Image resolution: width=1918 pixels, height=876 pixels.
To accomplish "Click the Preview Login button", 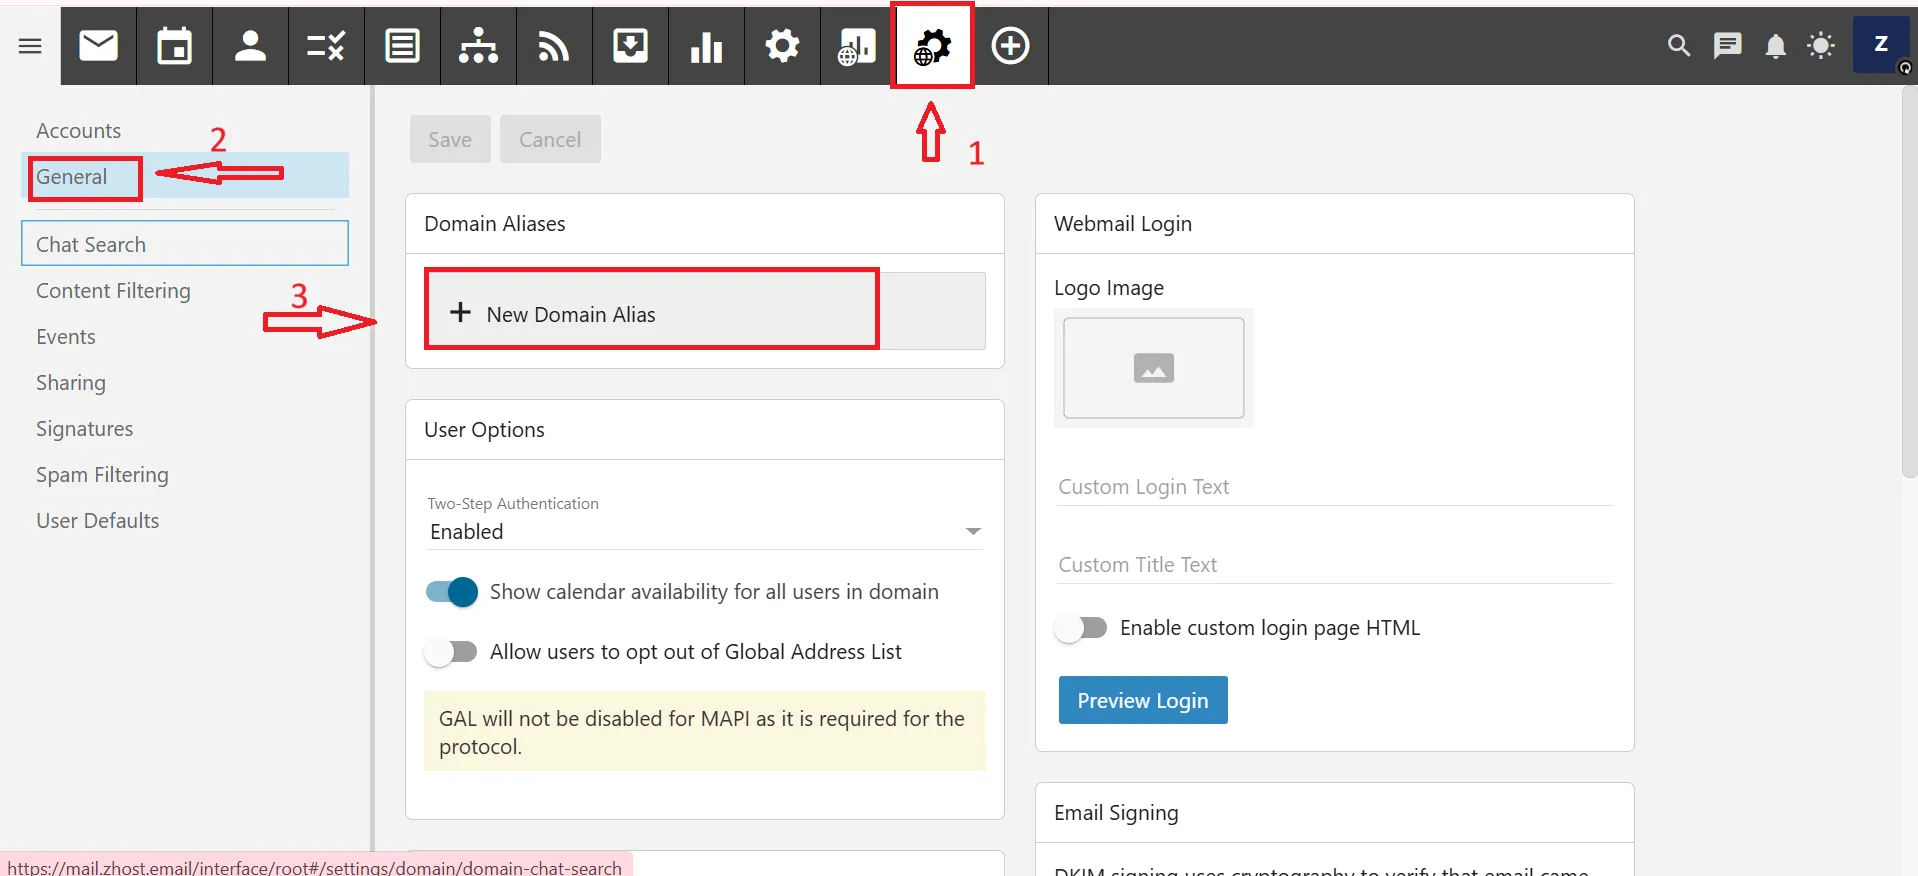I will click(x=1142, y=701).
